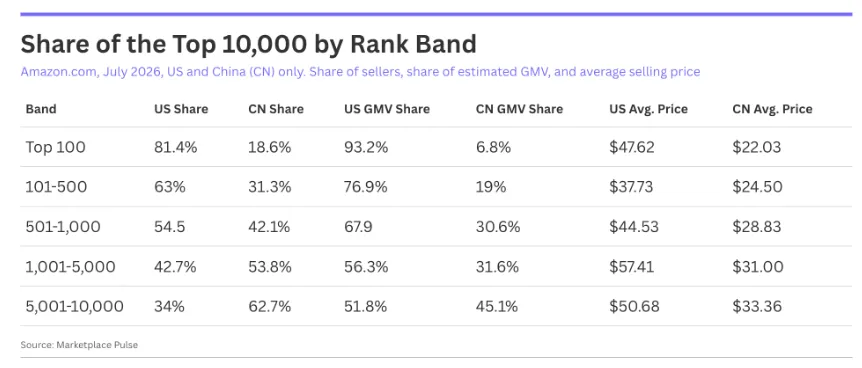Click the US Share column header
Viewport: 862px width, 368px height.
point(181,109)
